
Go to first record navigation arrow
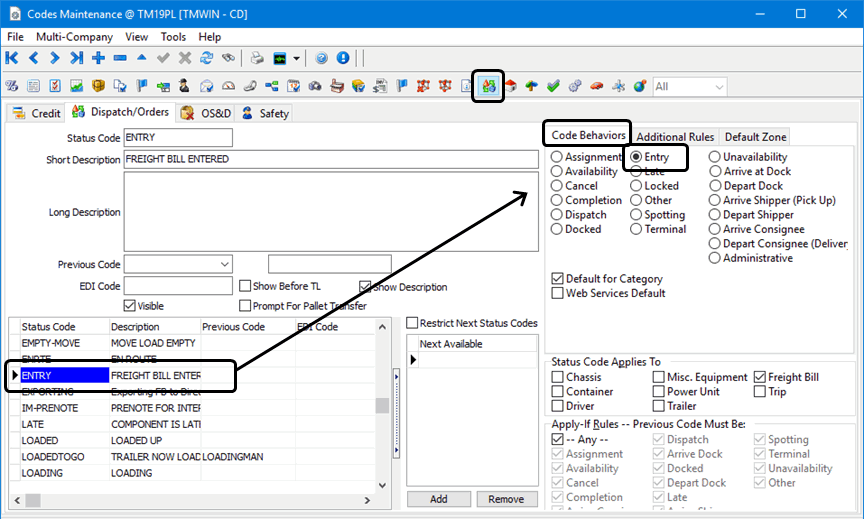[x=13, y=58]
